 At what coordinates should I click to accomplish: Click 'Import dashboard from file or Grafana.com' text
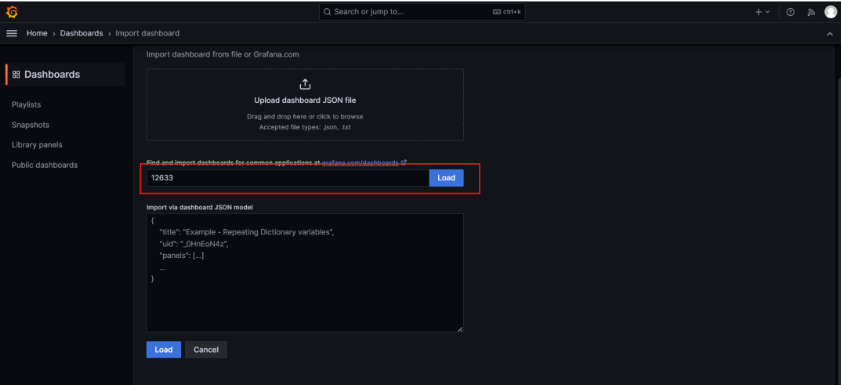(x=223, y=54)
